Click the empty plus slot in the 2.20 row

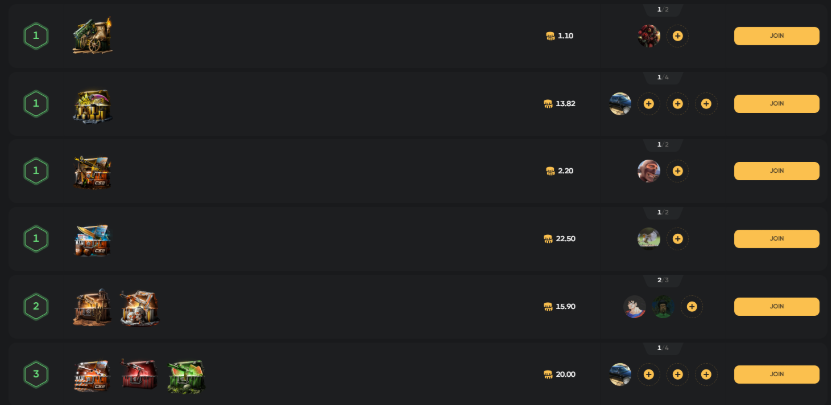677,171
